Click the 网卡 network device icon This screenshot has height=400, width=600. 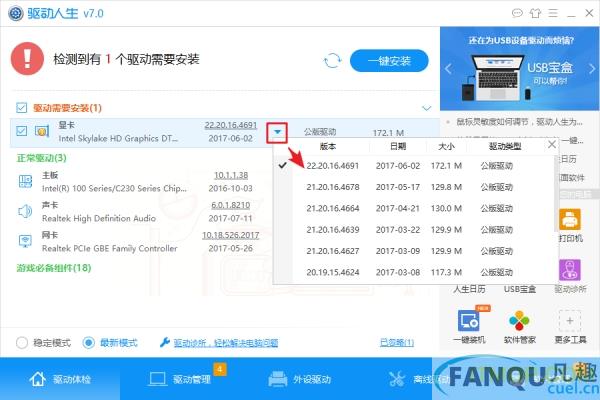tap(25, 241)
